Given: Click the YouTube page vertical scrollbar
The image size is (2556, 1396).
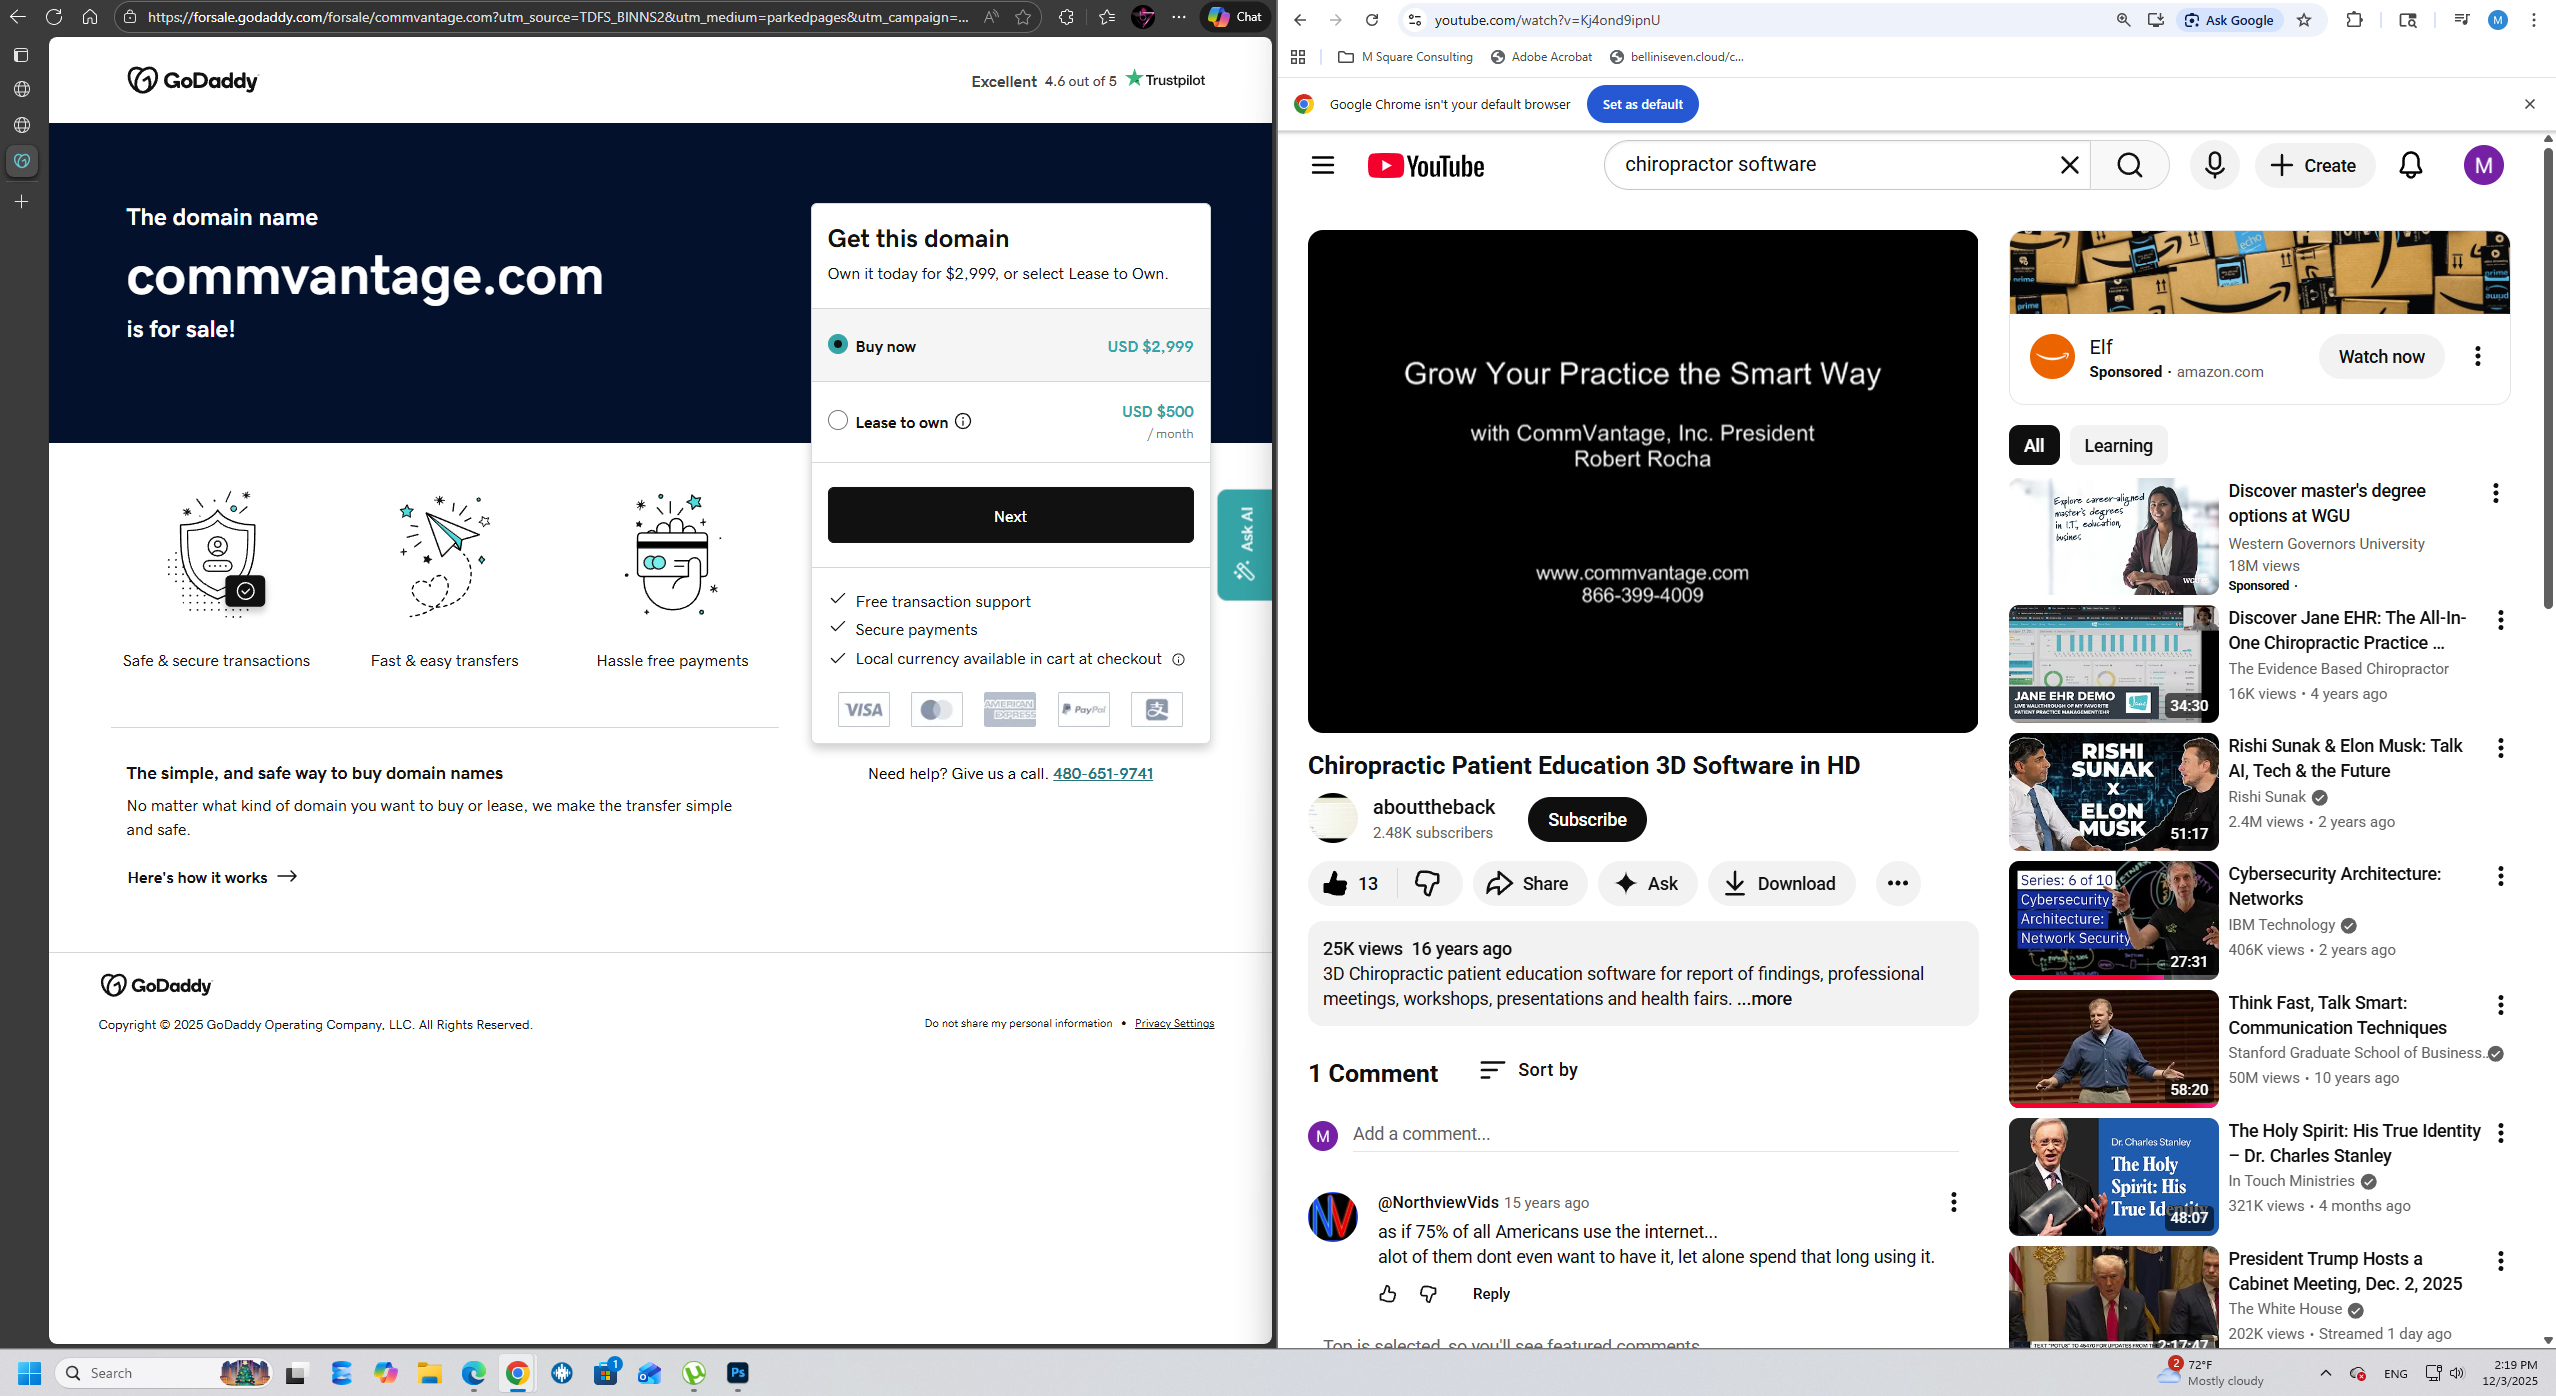Looking at the screenshot, I should 2547,380.
